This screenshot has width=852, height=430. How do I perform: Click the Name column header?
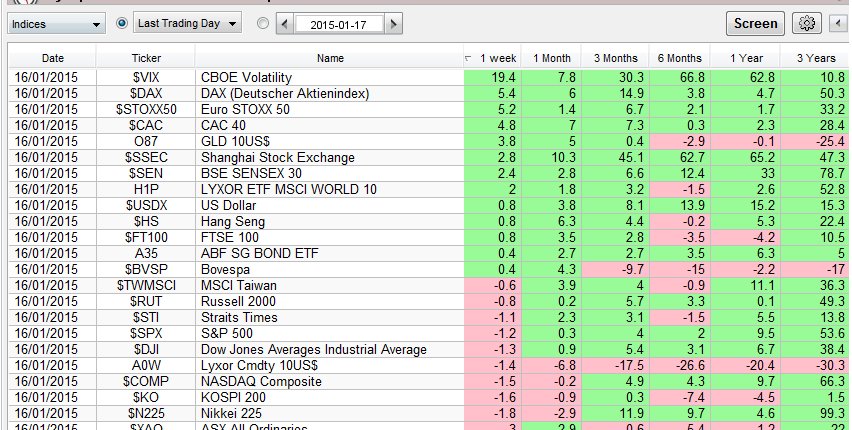pyautogui.click(x=330, y=58)
